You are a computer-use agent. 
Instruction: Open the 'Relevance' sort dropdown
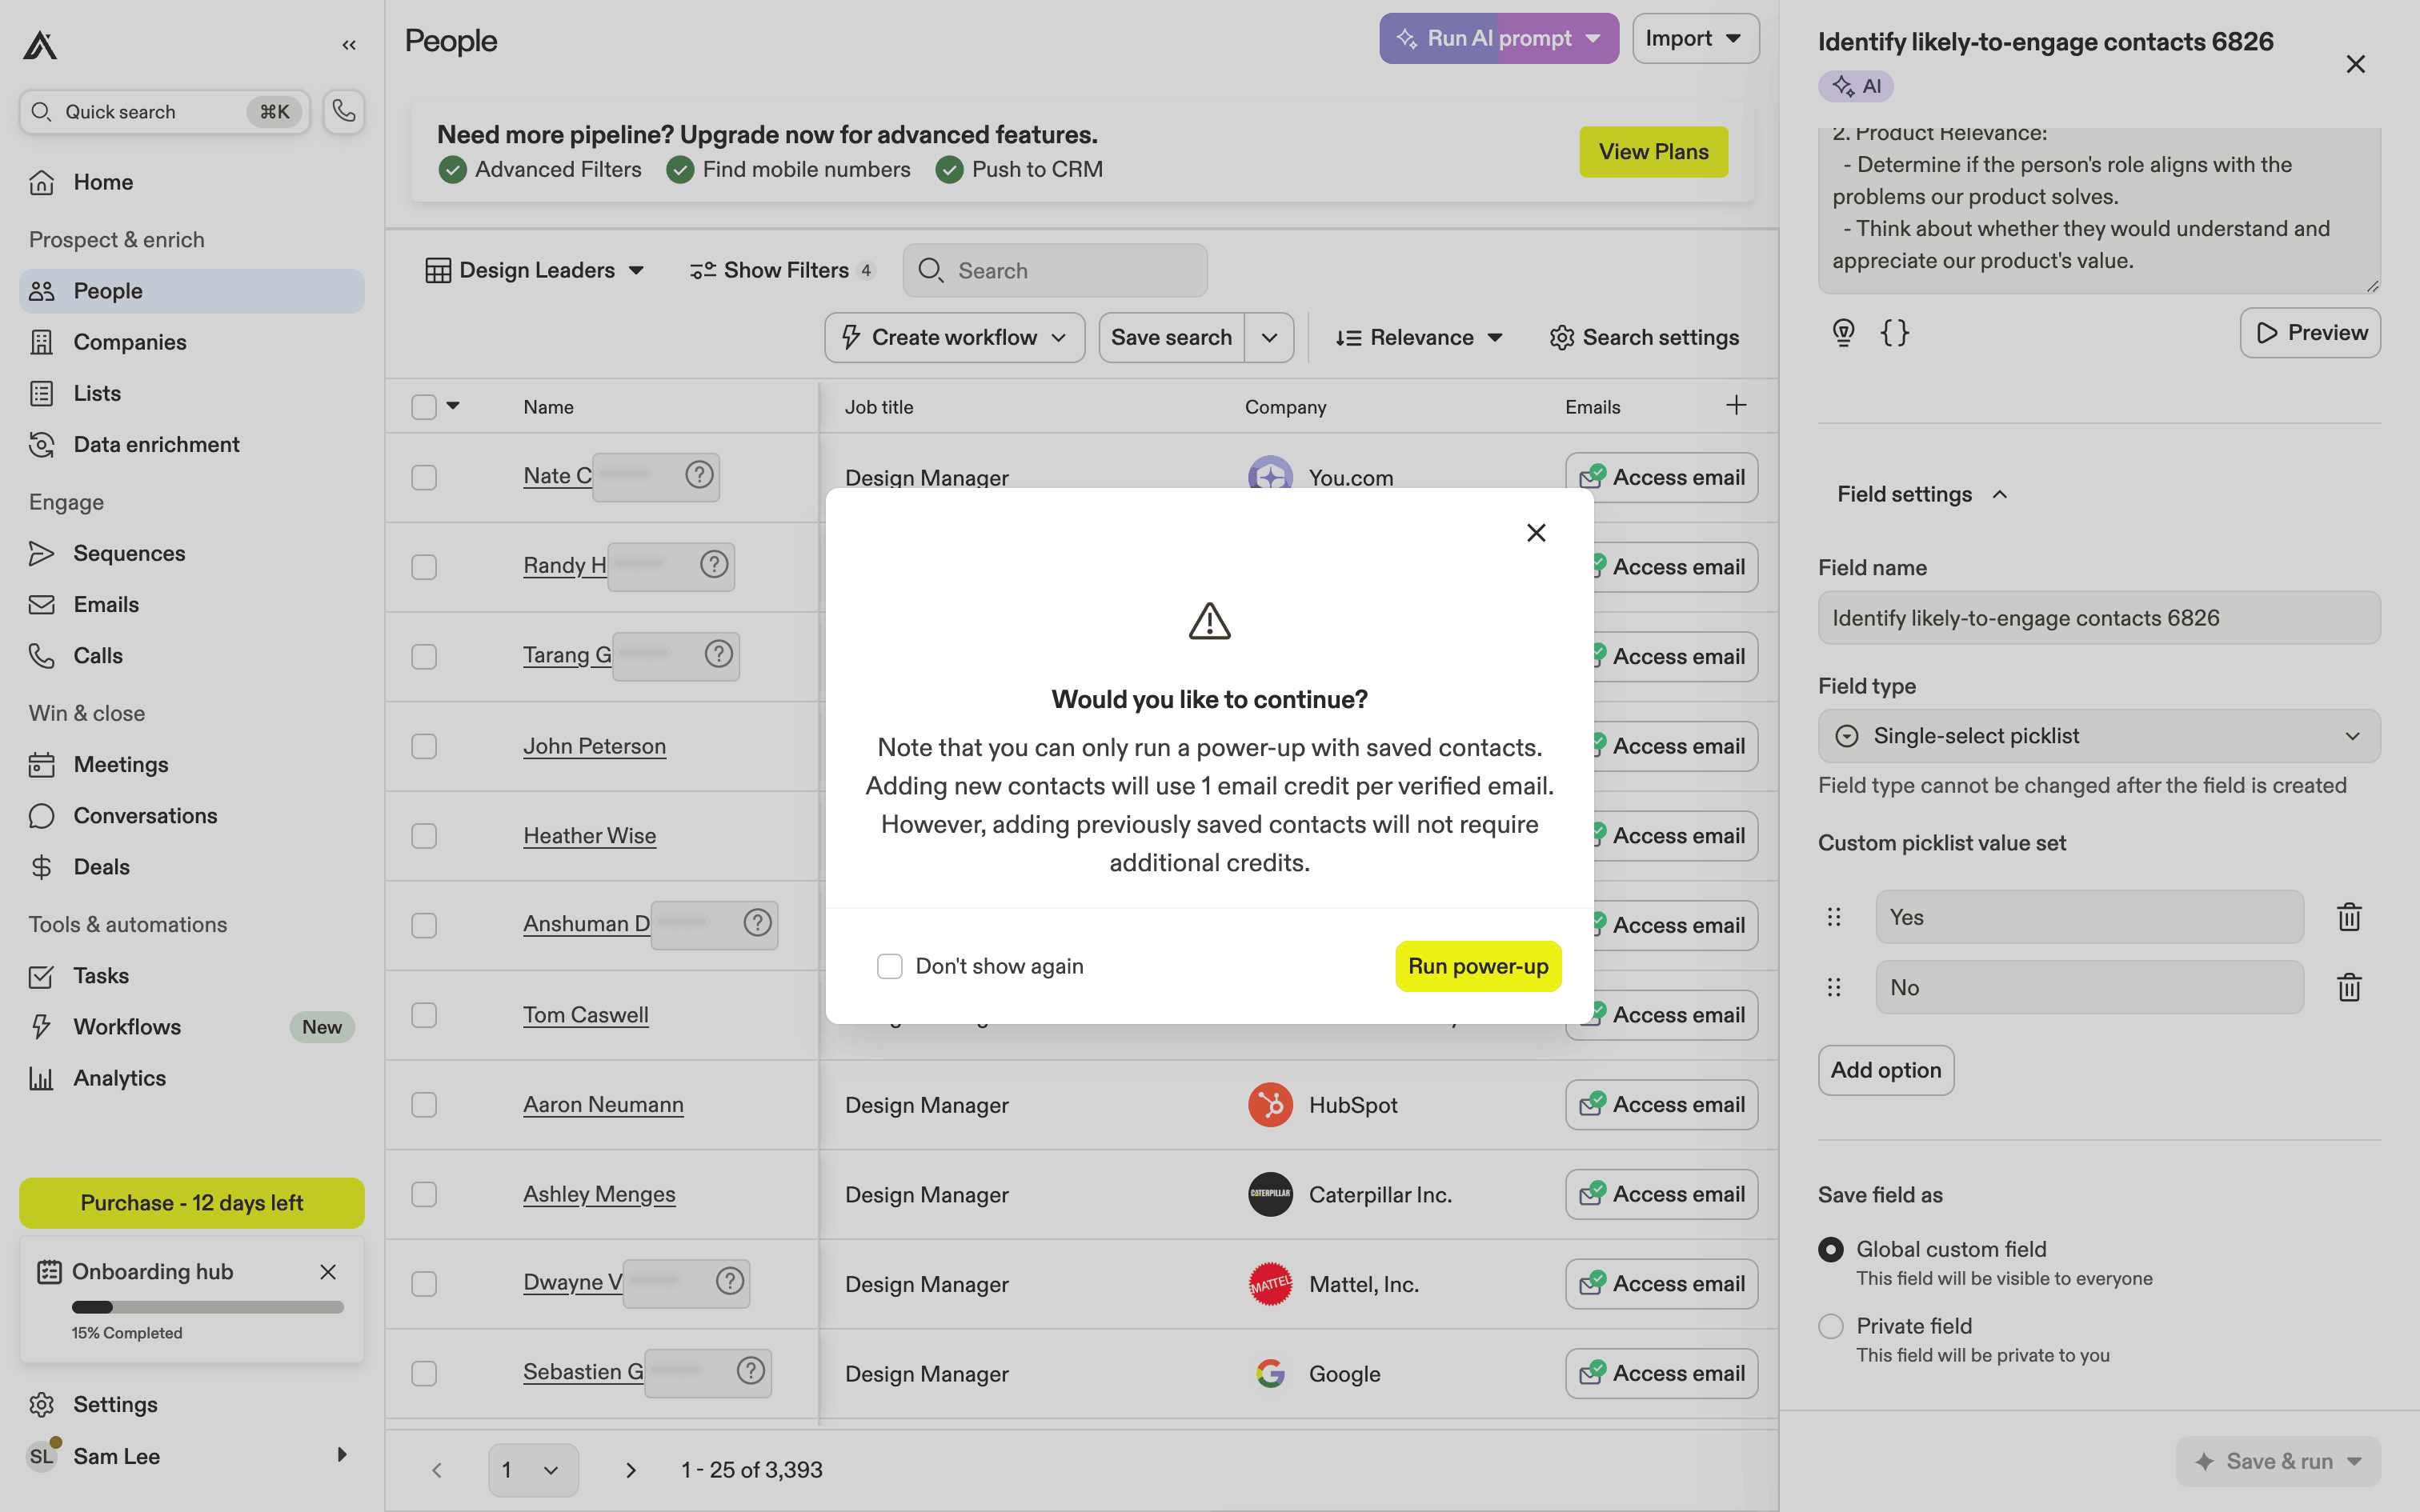(x=1419, y=338)
